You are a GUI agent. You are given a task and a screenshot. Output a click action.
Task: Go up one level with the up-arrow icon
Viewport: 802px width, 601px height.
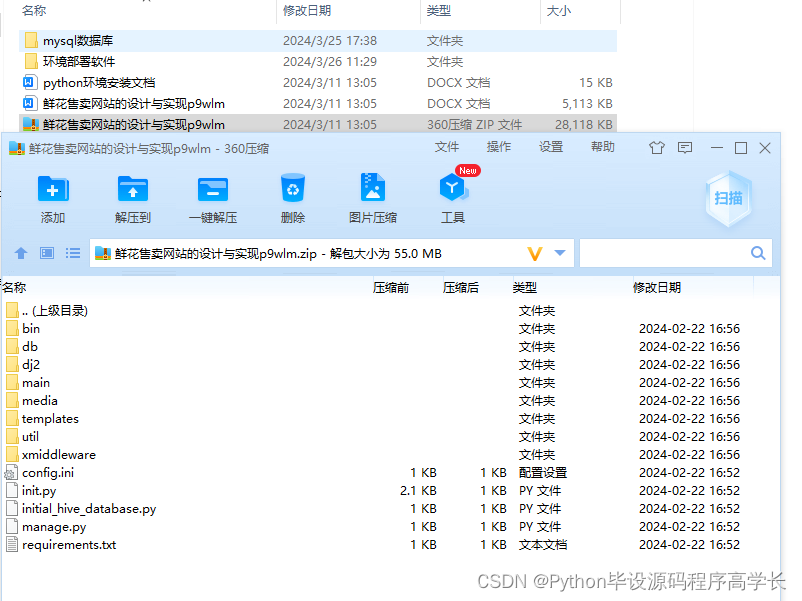click(21, 253)
